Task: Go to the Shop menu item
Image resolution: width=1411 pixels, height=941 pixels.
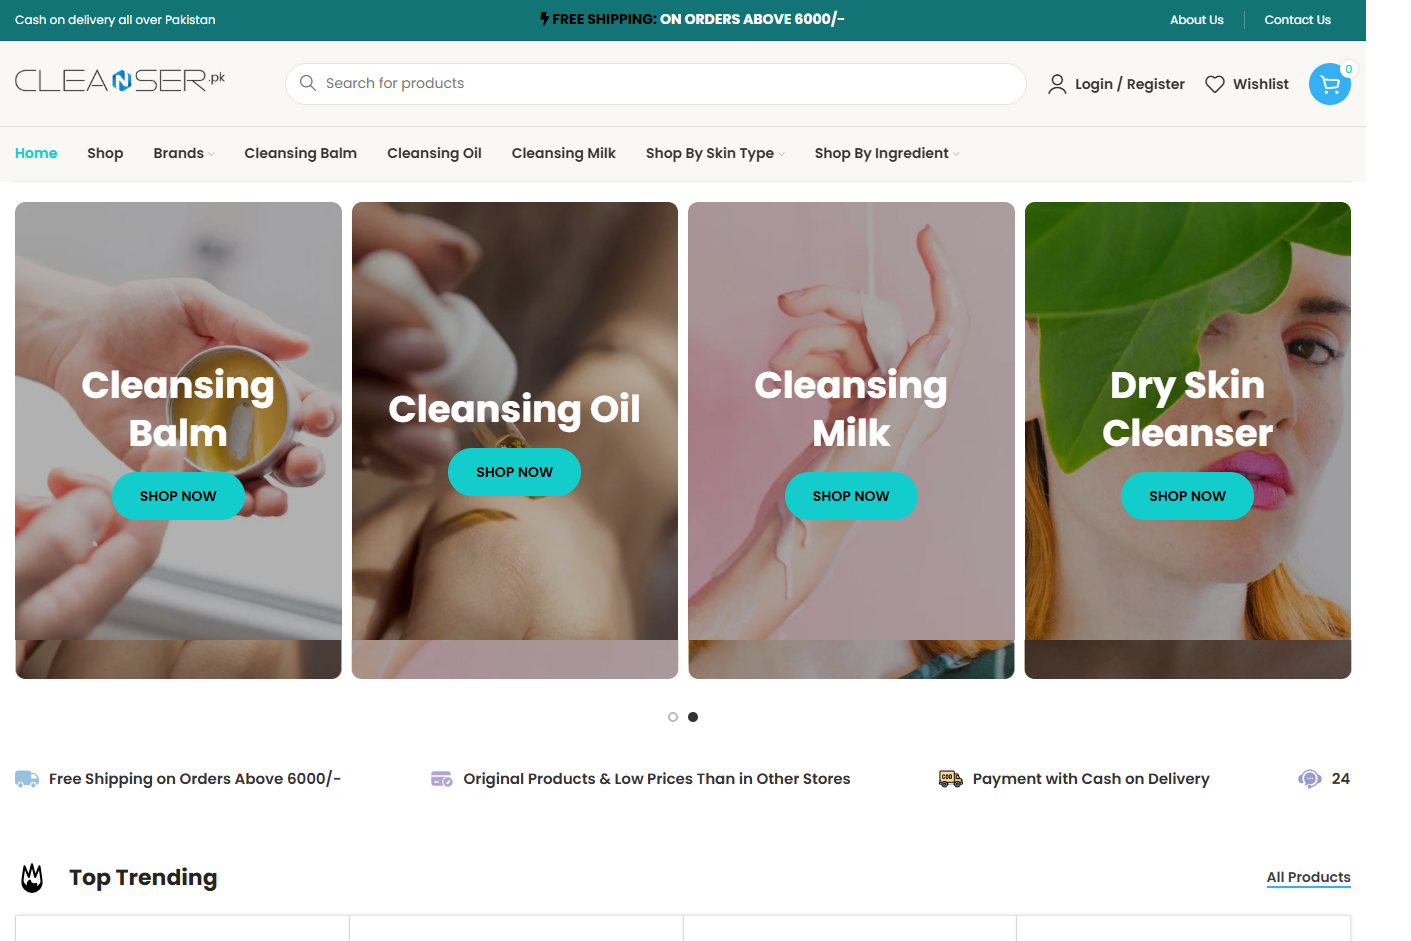Action: (x=105, y=153)
